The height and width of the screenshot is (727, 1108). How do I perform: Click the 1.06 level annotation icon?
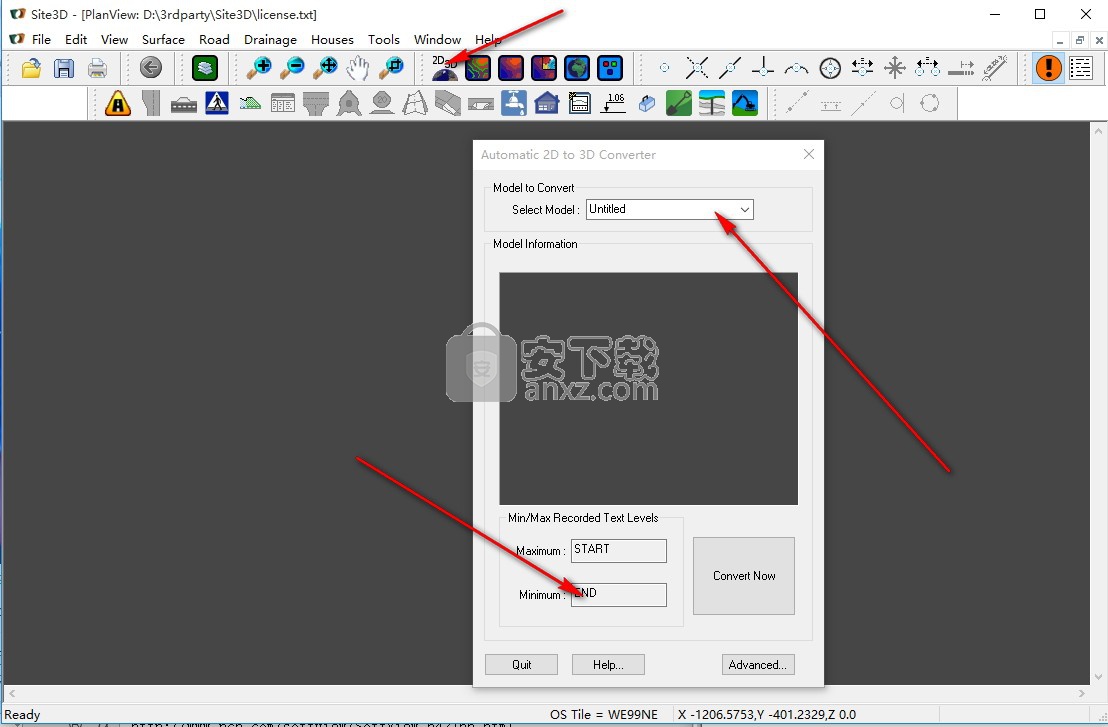(x=613, y=104)
